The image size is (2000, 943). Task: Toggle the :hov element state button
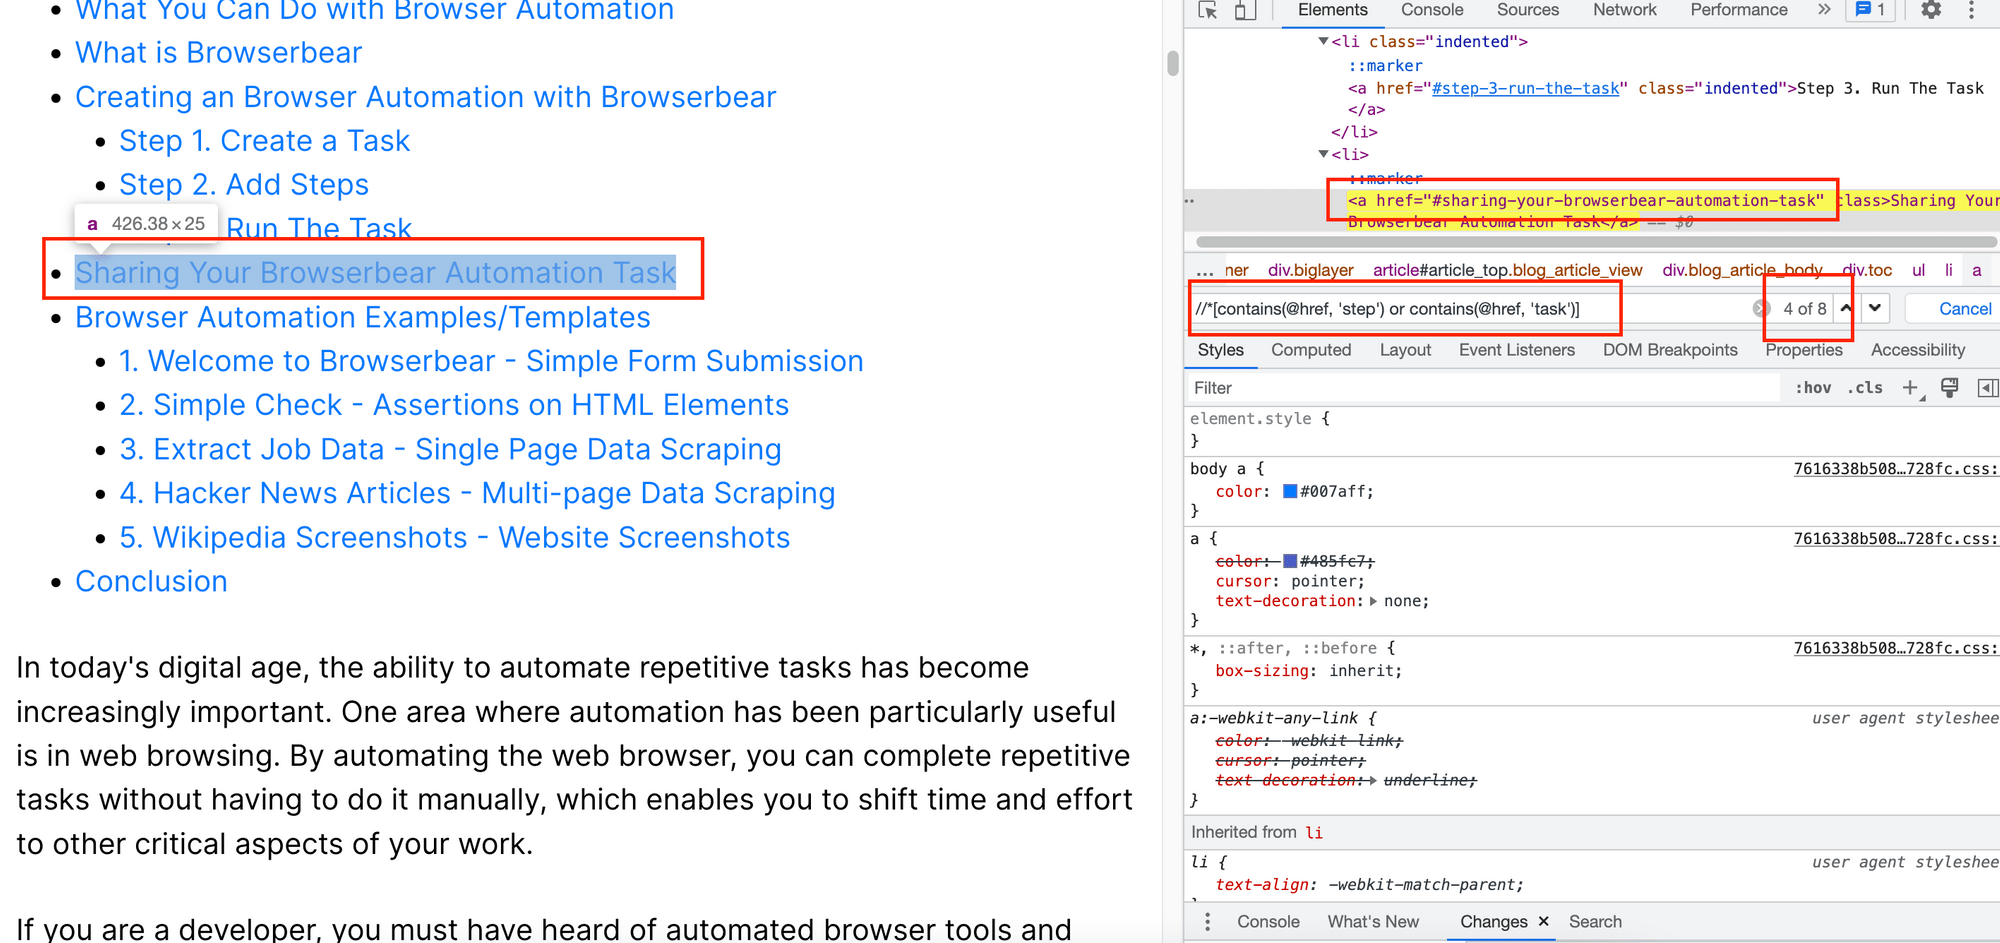[1813, 388]
